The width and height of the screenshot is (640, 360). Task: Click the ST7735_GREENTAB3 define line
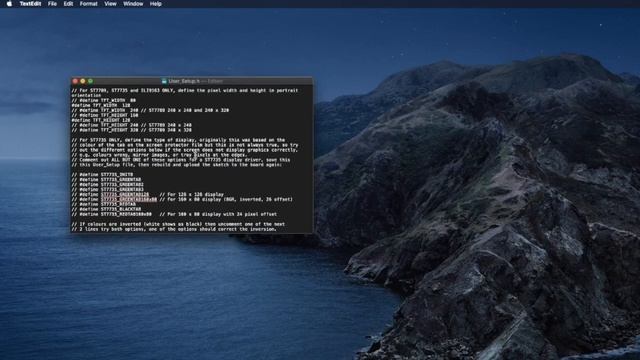pos(108,189)
